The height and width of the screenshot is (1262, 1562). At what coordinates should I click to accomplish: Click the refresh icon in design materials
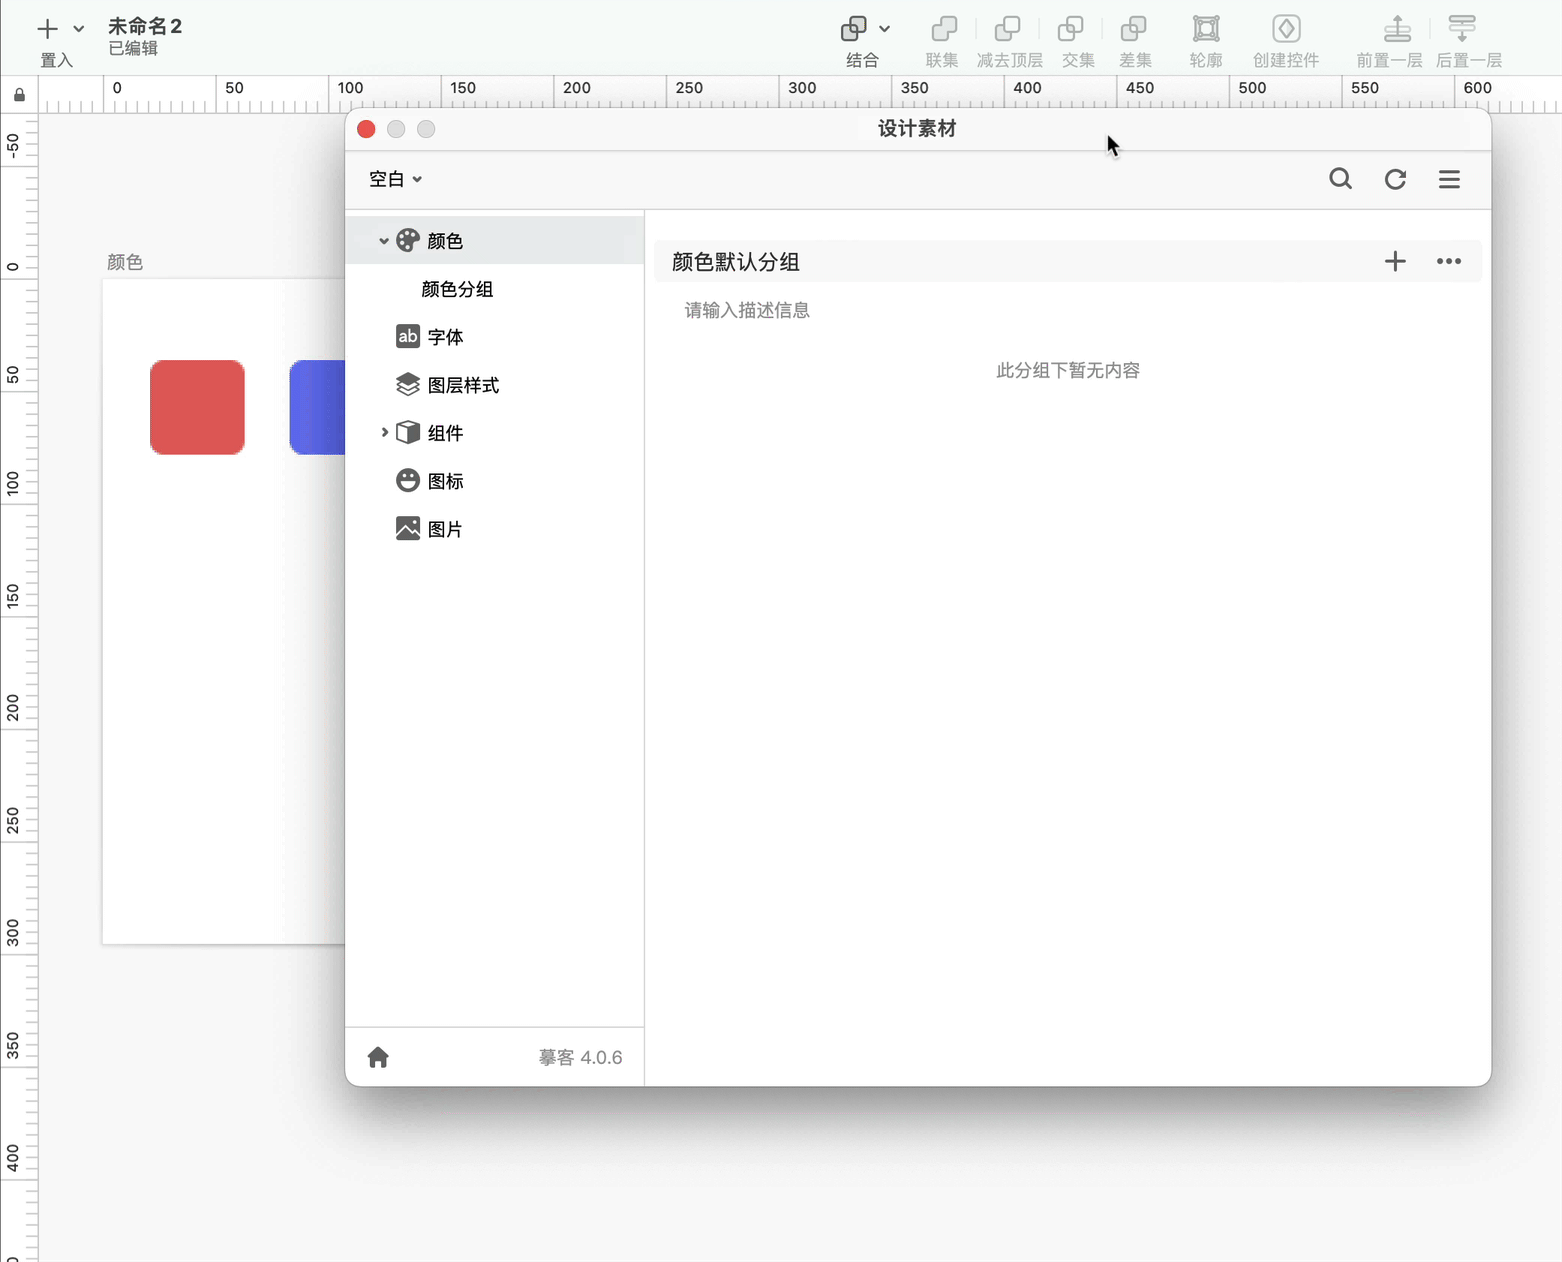tap(1395, 179)
